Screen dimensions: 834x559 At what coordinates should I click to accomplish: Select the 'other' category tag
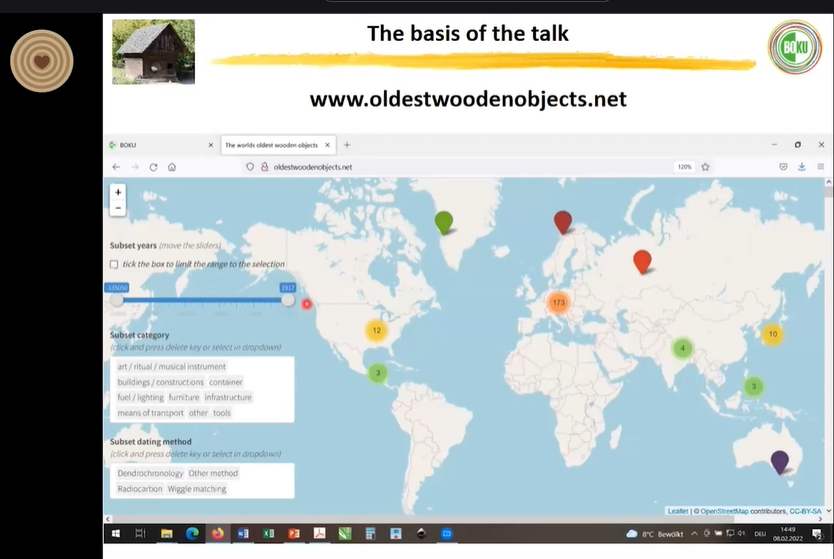click(198, 413)
